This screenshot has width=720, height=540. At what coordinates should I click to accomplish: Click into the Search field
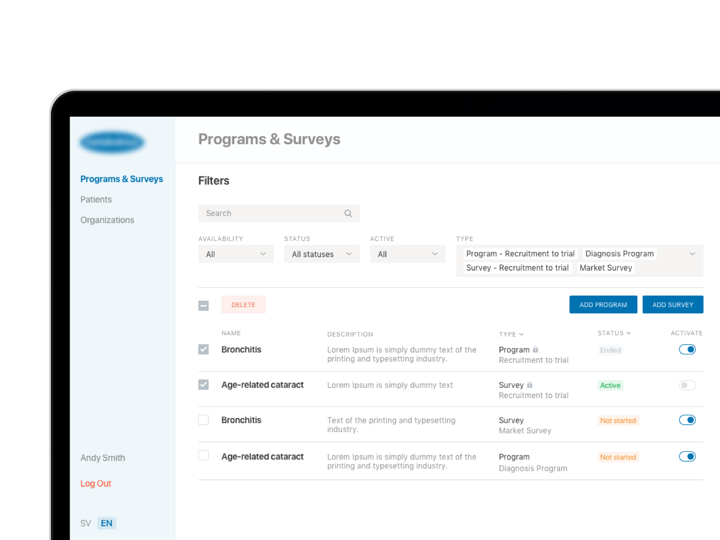[279, 214]
